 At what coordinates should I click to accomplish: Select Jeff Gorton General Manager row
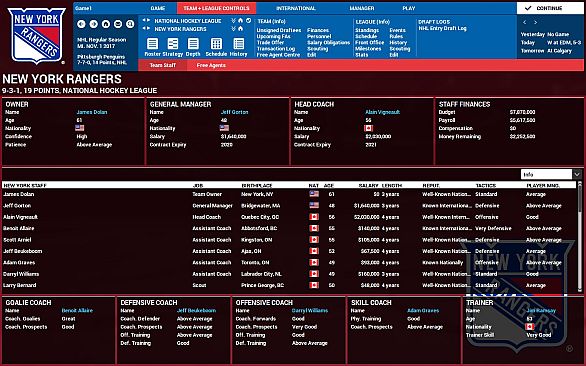[x=289, y=206]
